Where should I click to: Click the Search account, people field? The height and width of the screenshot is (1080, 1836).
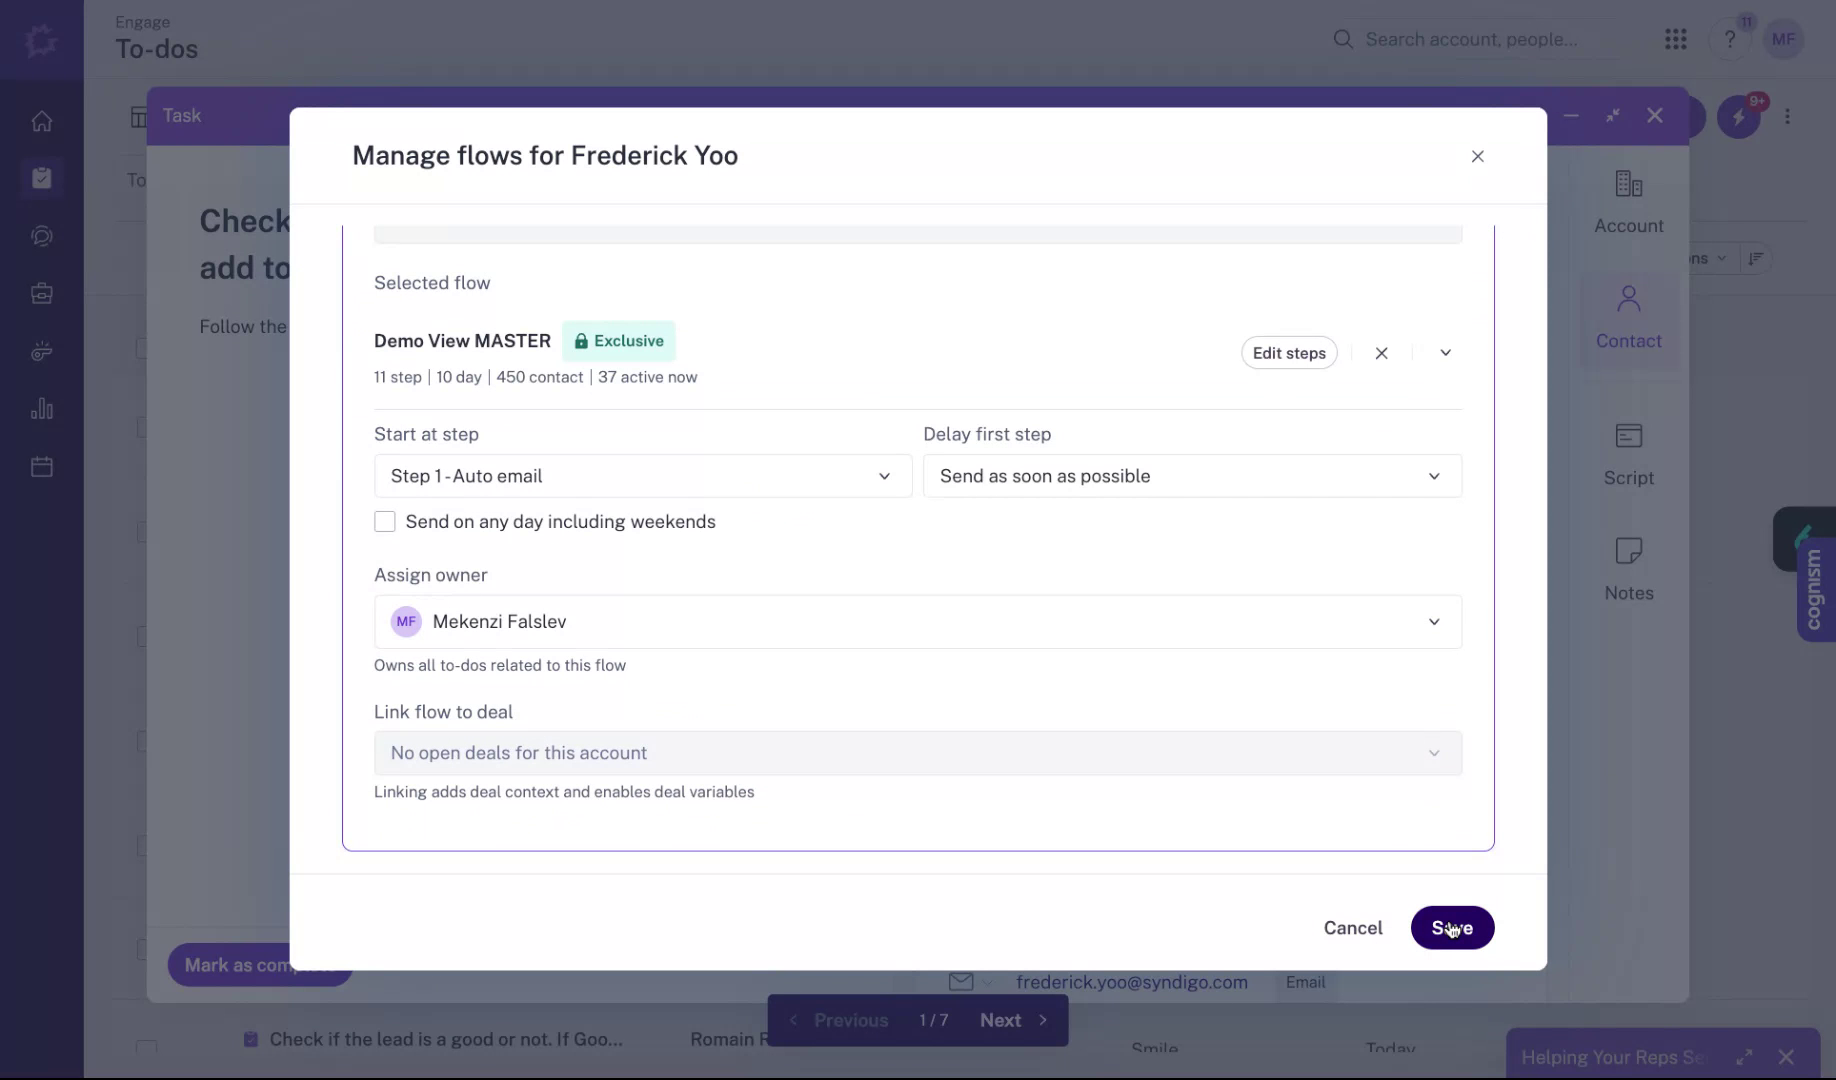click(x=1470, y=39)
